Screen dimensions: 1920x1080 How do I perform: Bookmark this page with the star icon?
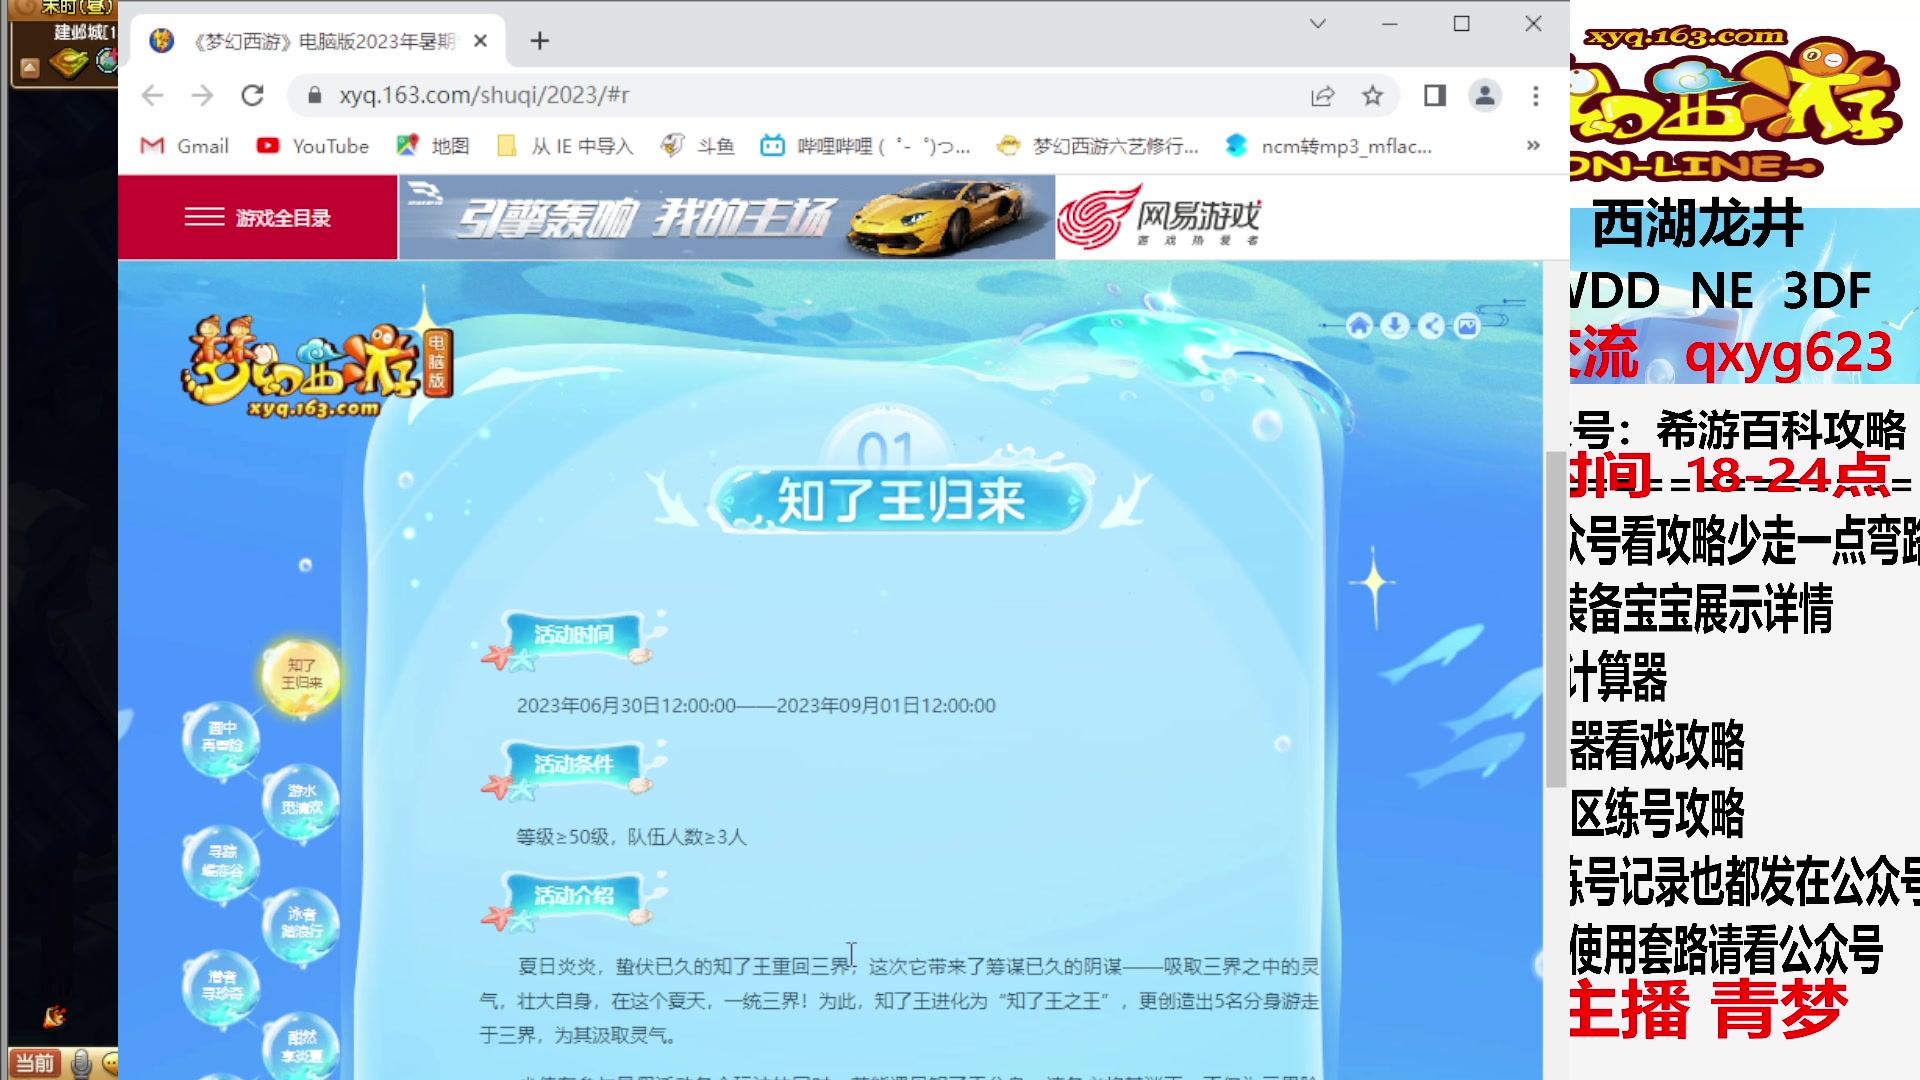1372,96
